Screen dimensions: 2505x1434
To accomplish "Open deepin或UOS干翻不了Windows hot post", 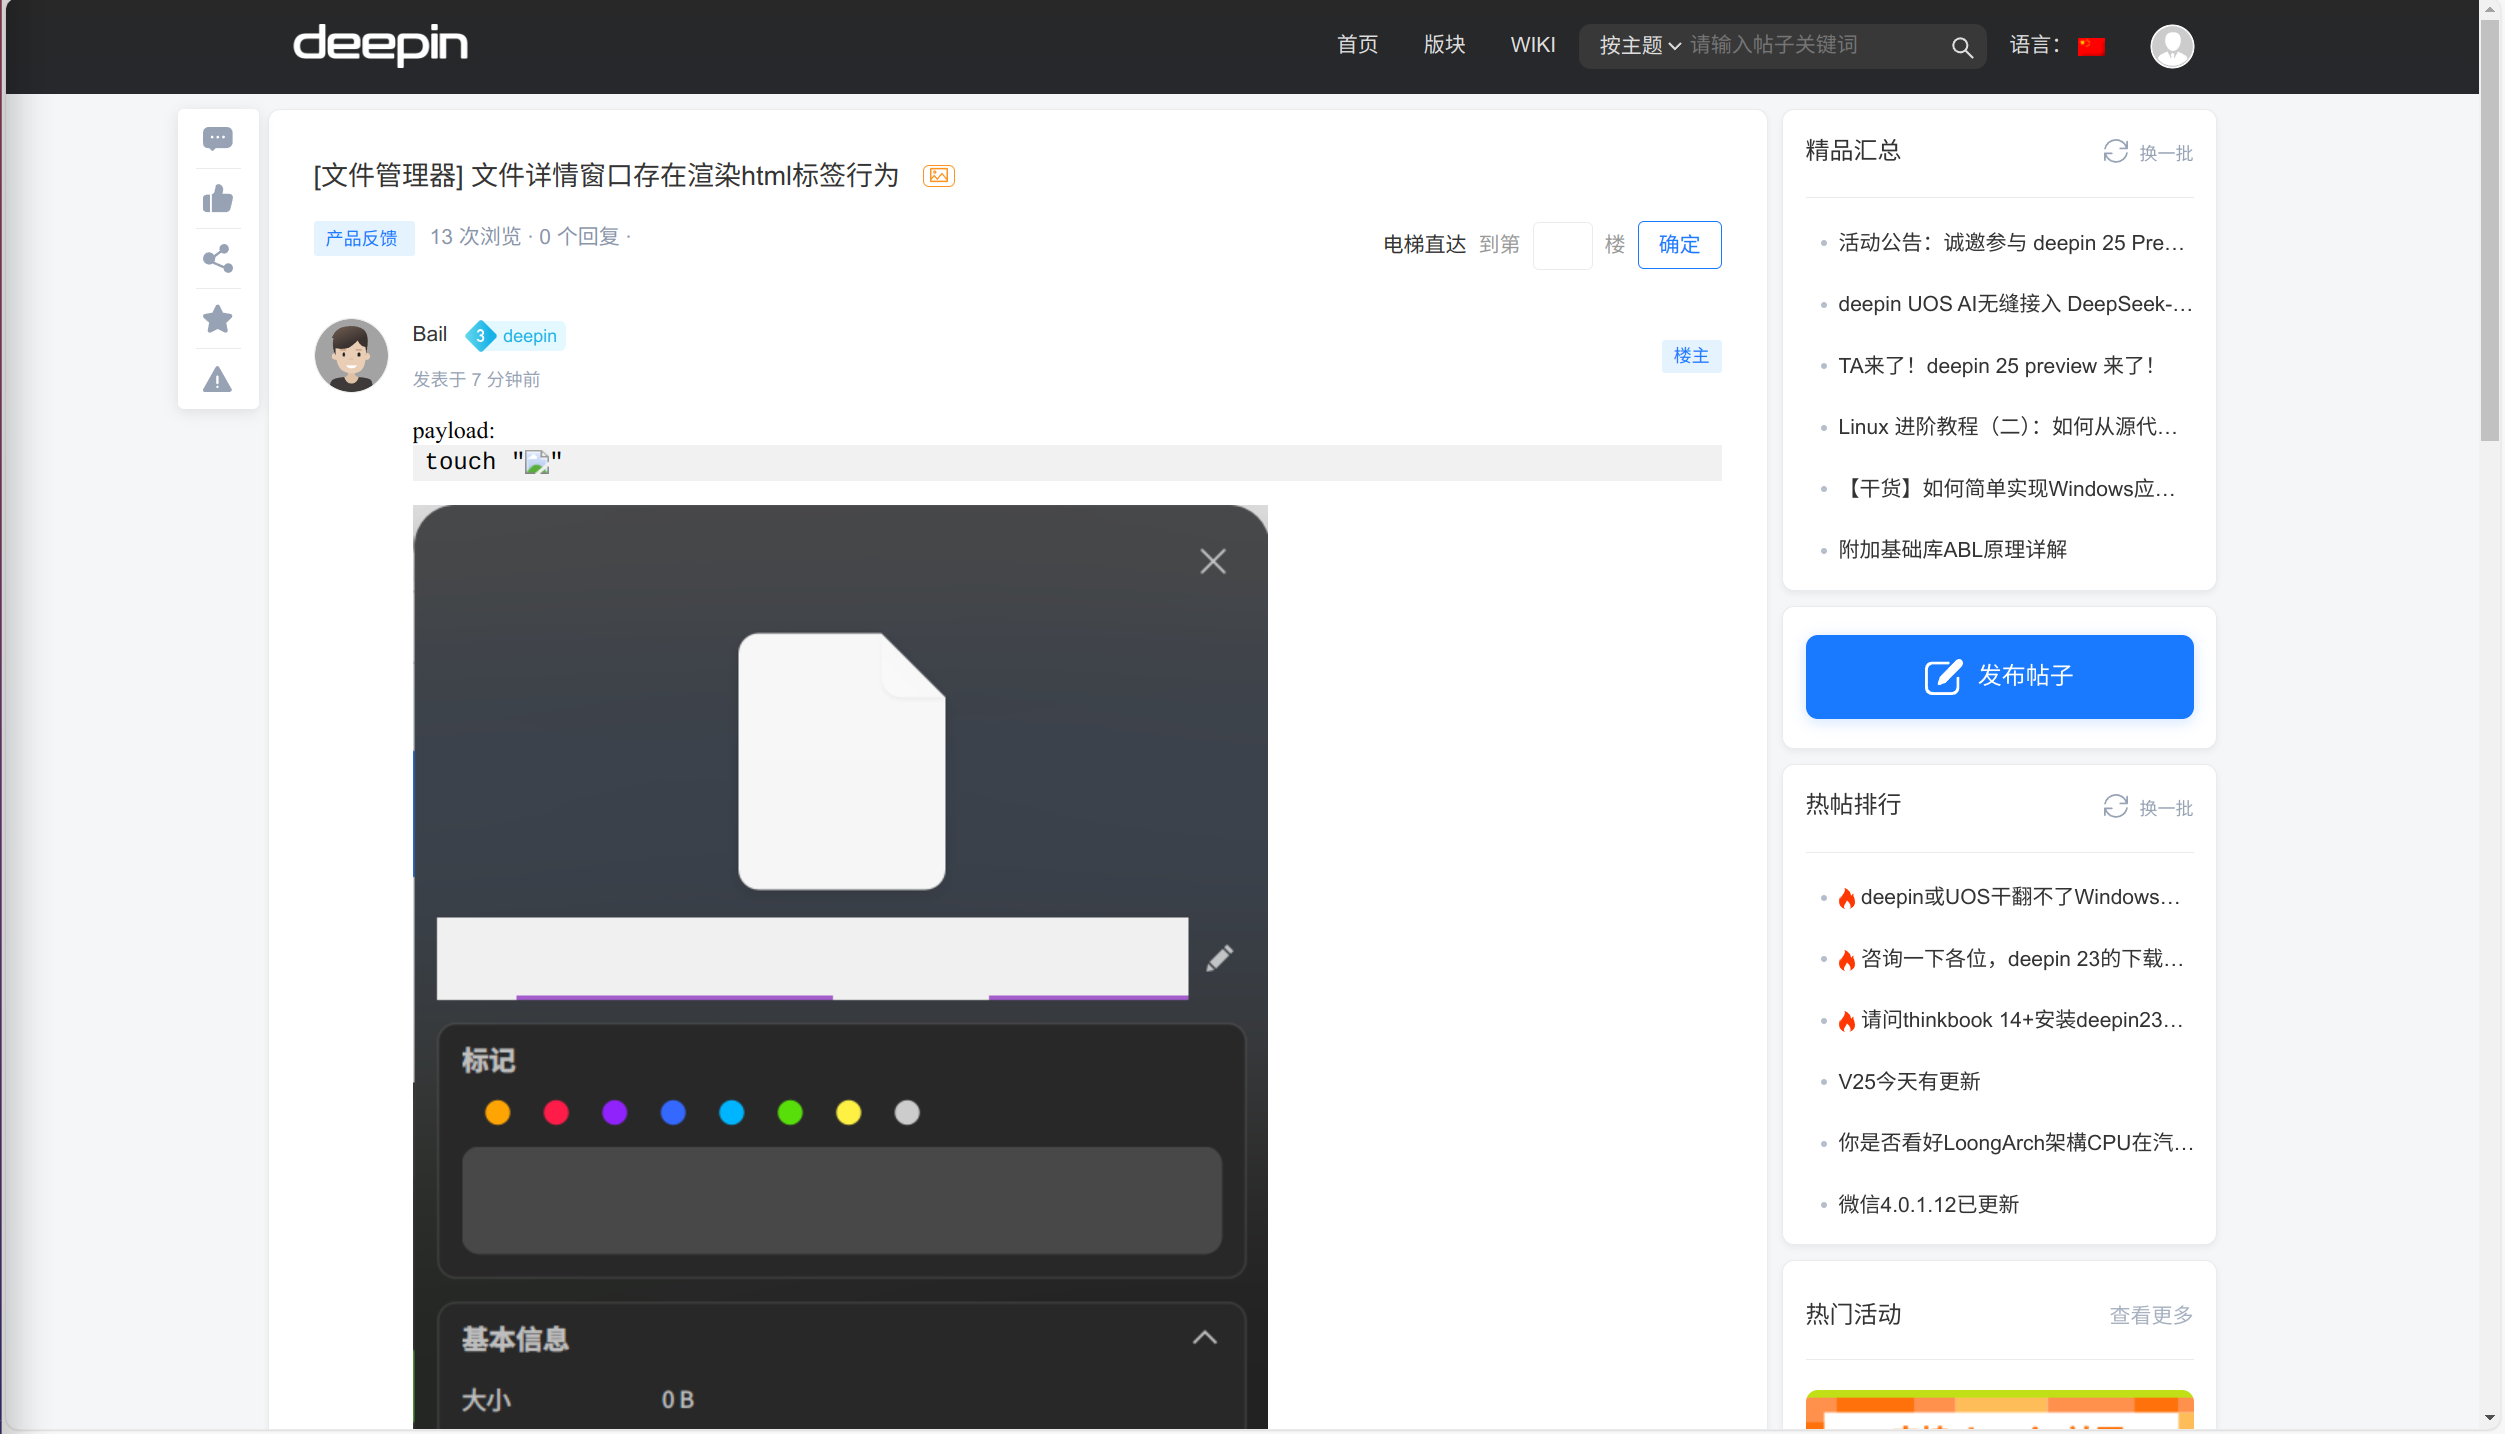I will coord(2019,898).
